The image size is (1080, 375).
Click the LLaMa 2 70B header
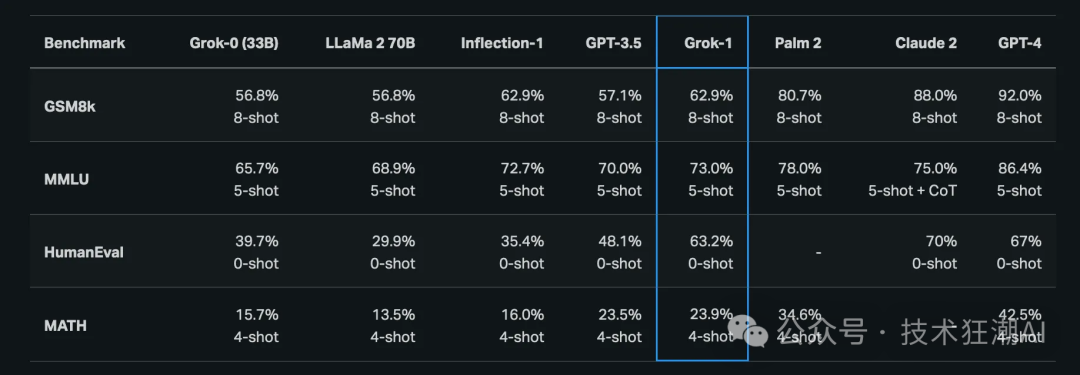tap(371, 43)
